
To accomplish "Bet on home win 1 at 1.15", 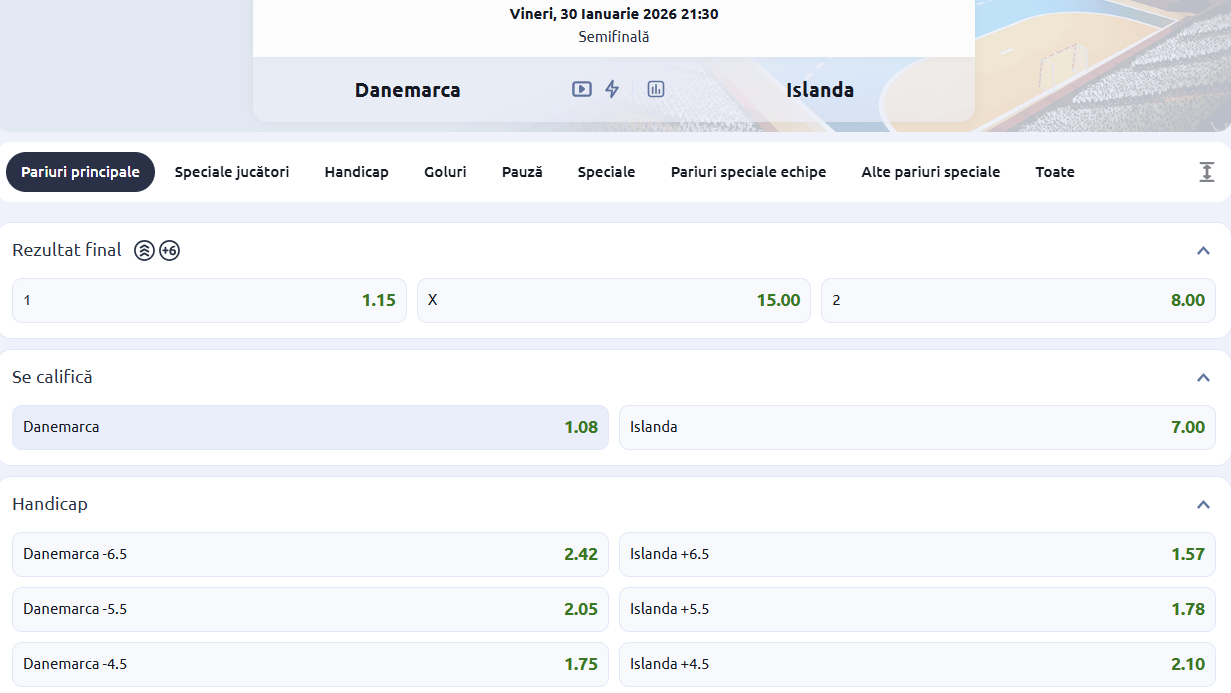I will click(209, 300).
